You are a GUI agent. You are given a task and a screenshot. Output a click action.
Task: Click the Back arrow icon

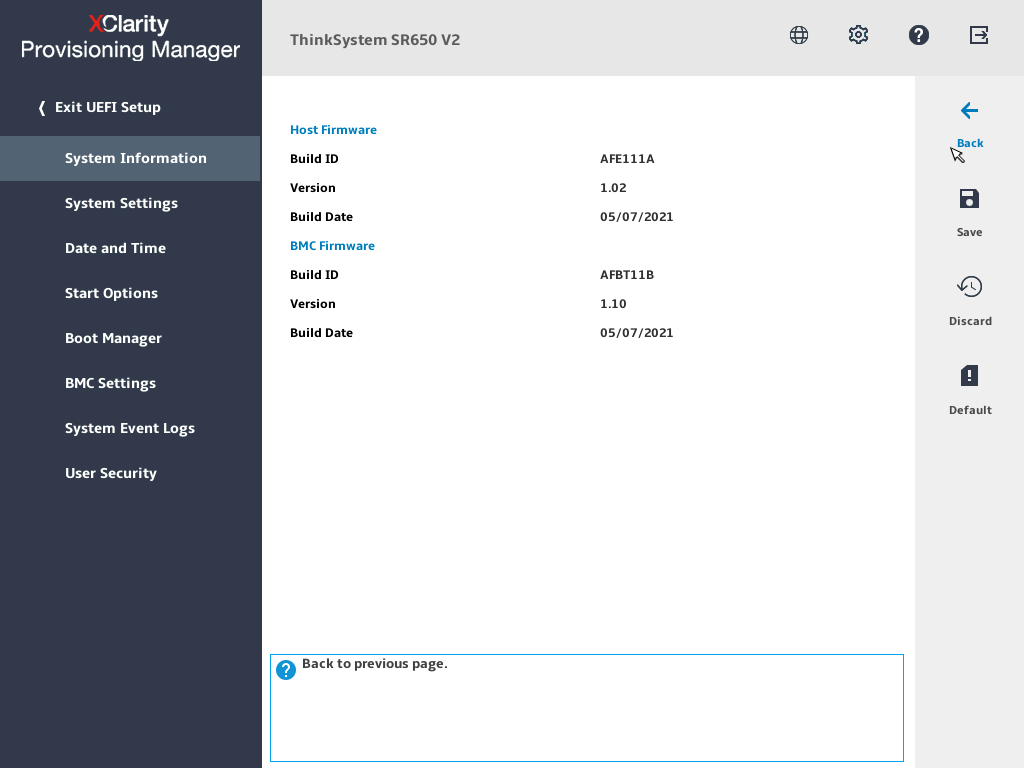point(969,110)
